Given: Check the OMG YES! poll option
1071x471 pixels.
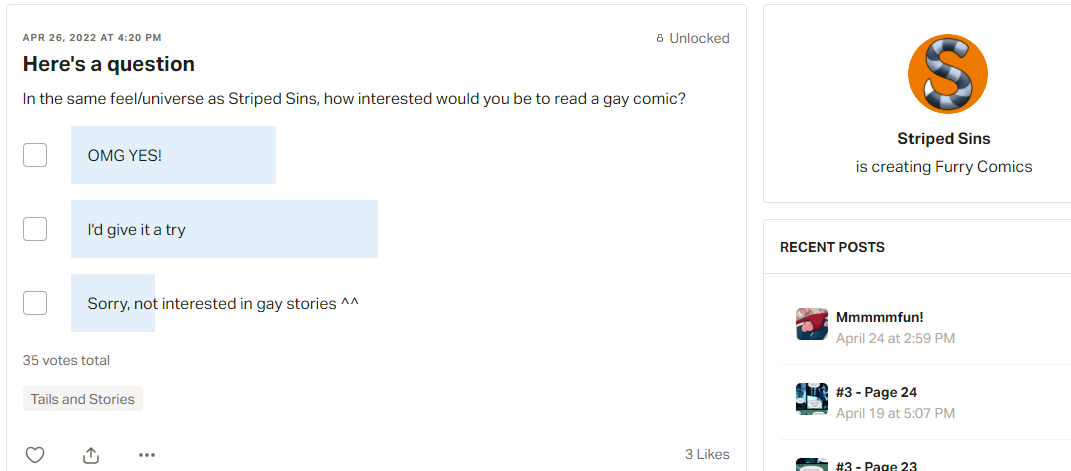Looking at the screenshot, I should (x=35, y=155).
